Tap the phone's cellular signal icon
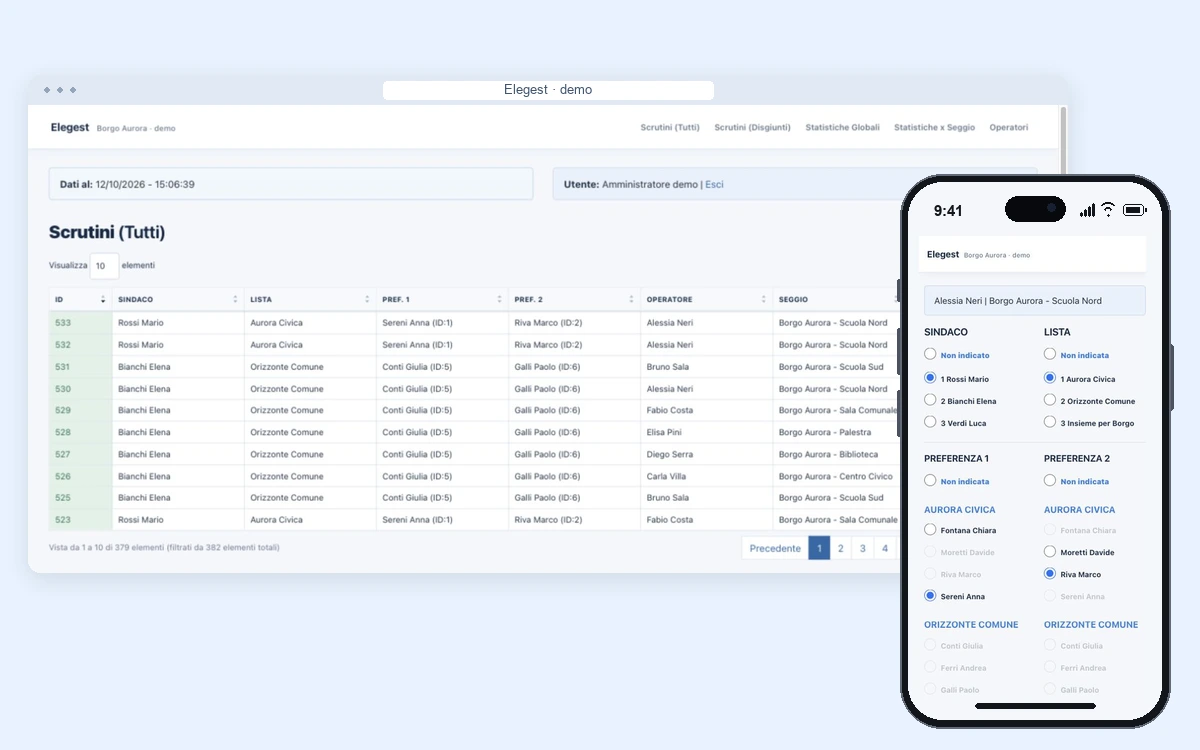The image size is (1200, 750). 1087,210
